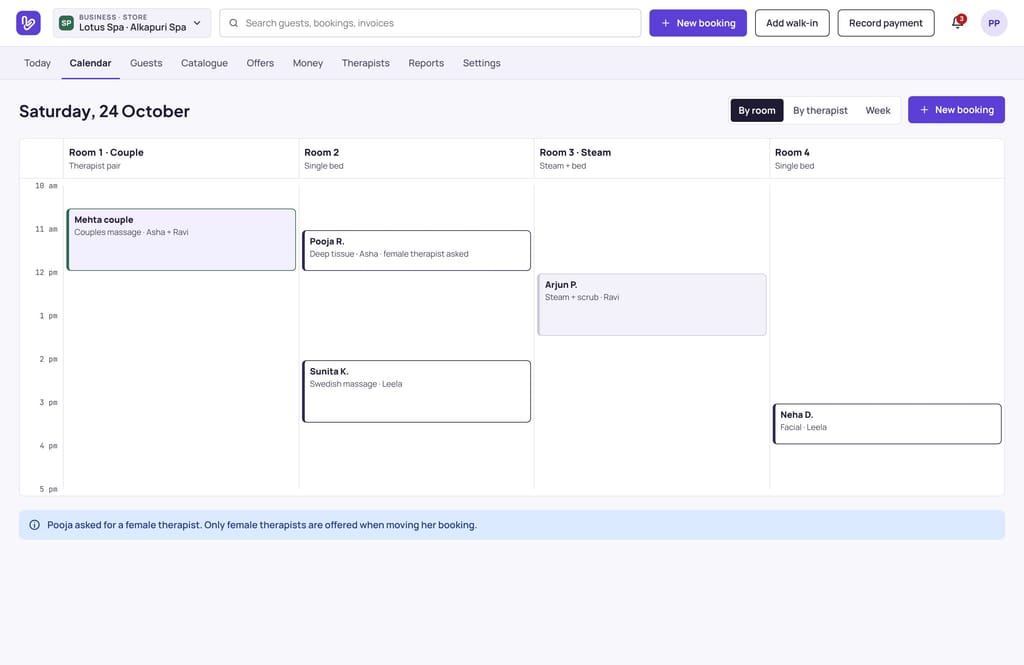
Task: Click New booking beside the view switcher
Action: pyautogui.click(x=956, y=110)
